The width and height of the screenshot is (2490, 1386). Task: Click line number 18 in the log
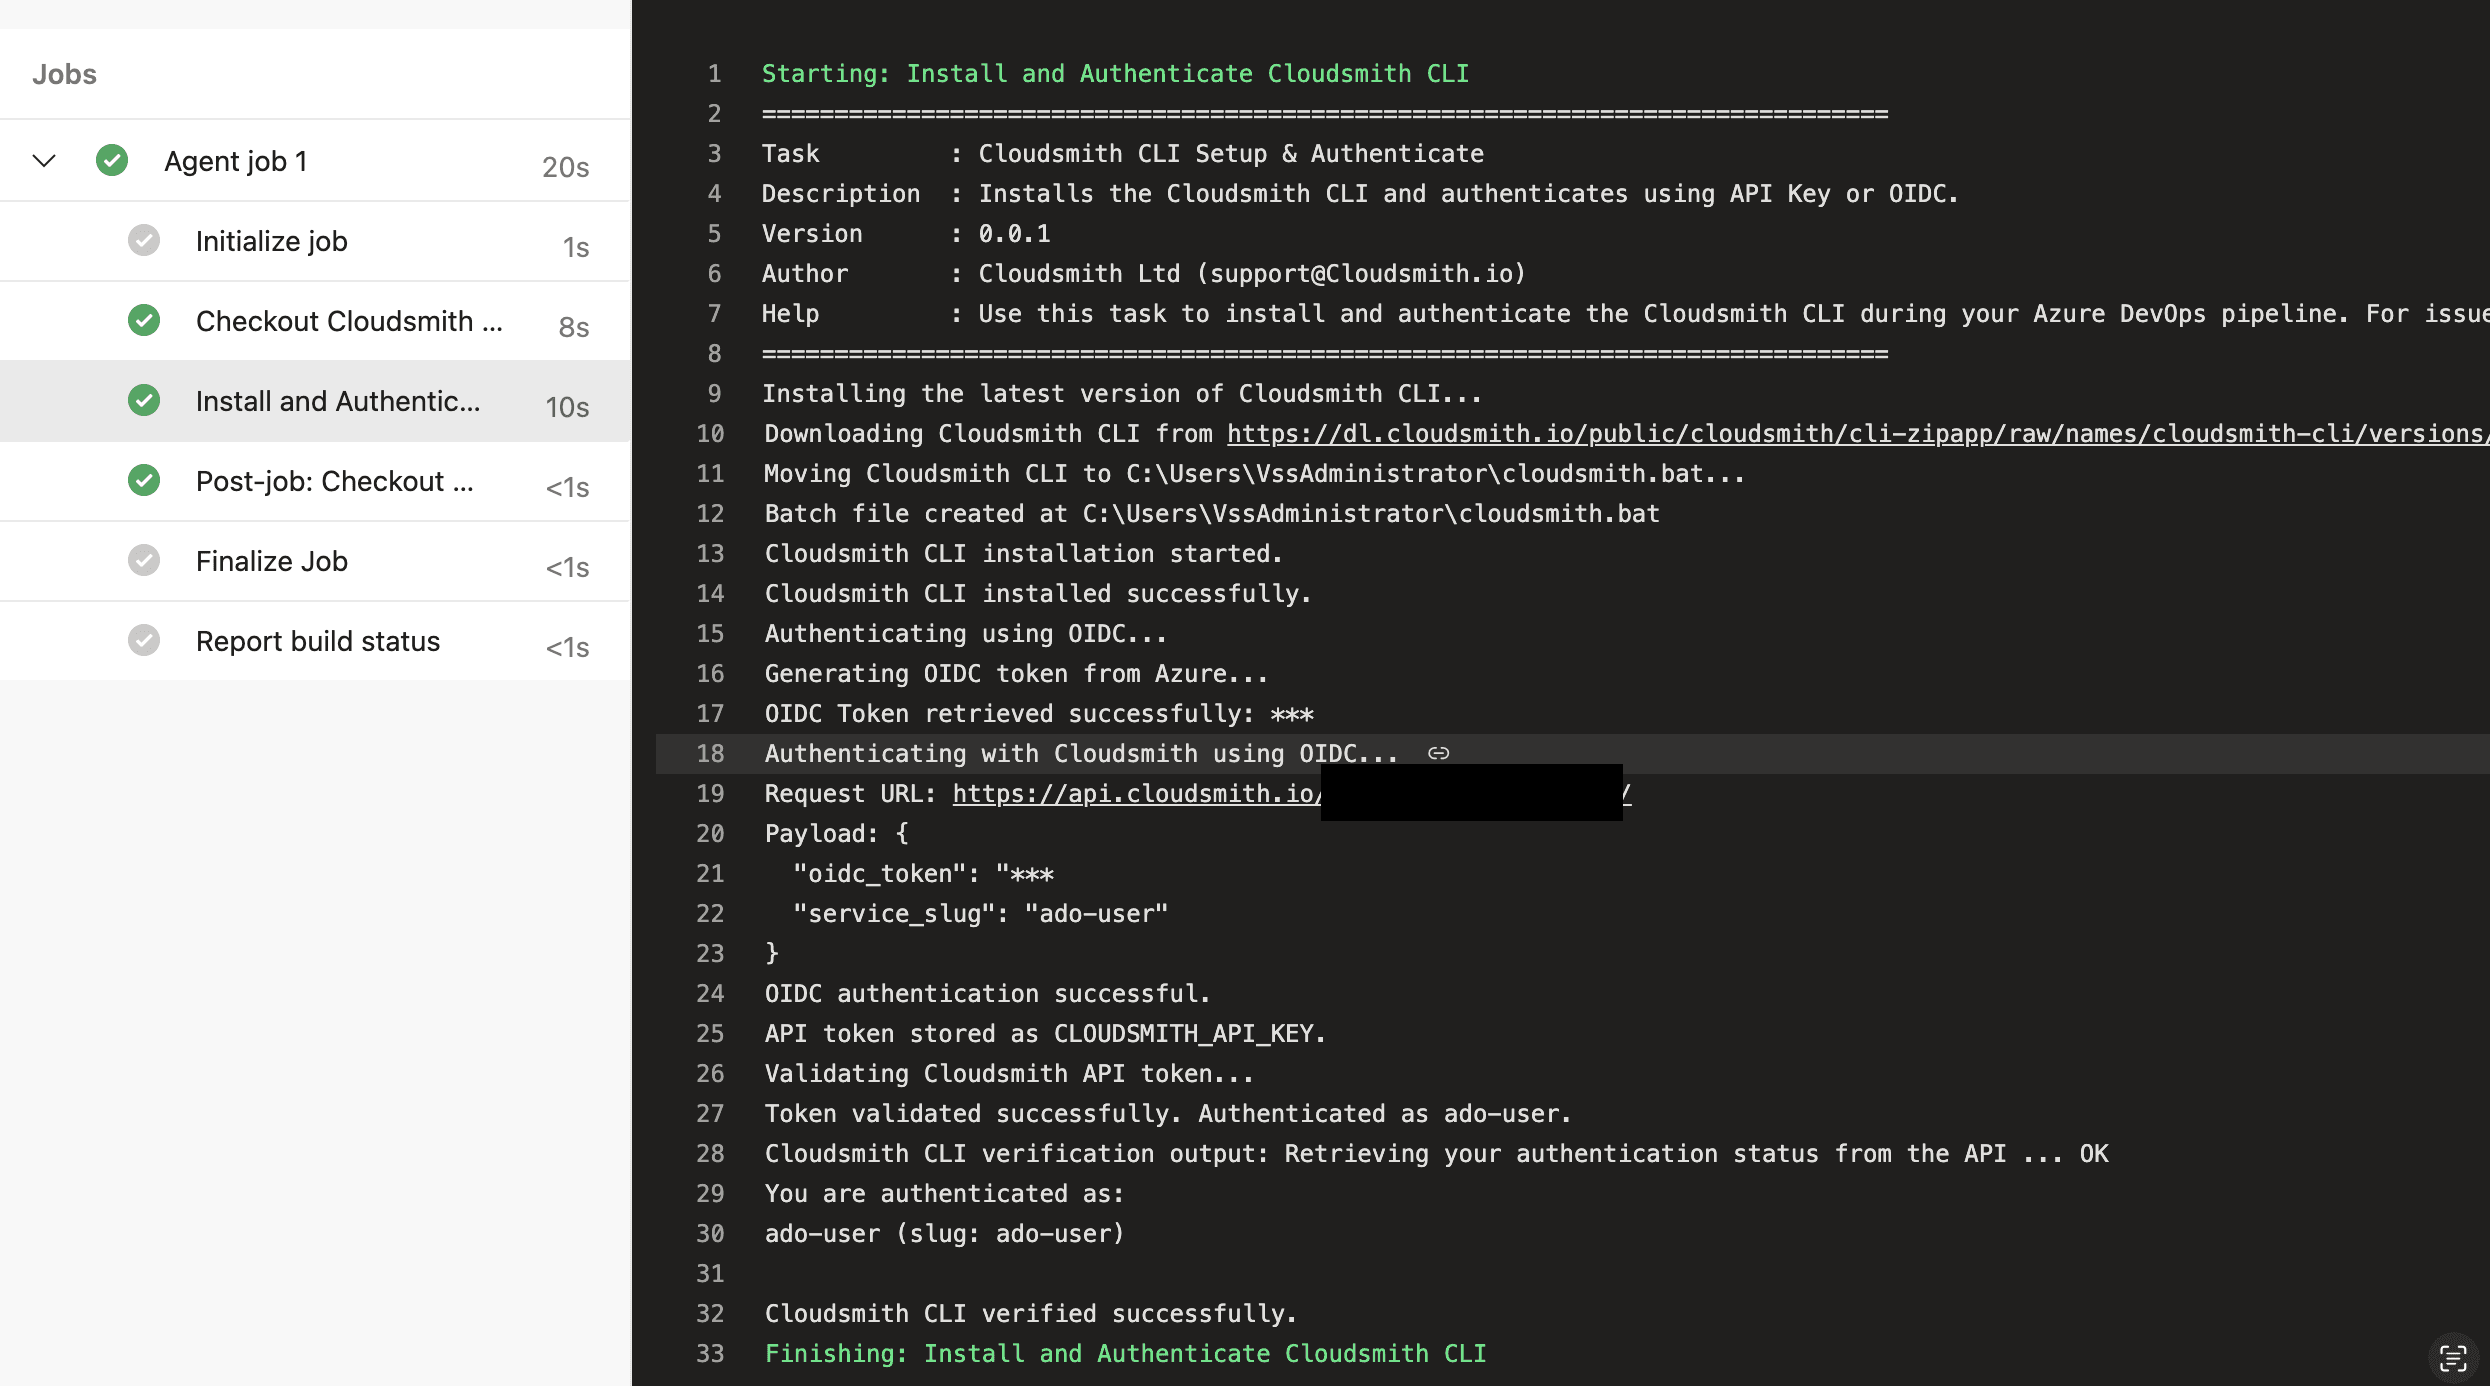(711, 753)
